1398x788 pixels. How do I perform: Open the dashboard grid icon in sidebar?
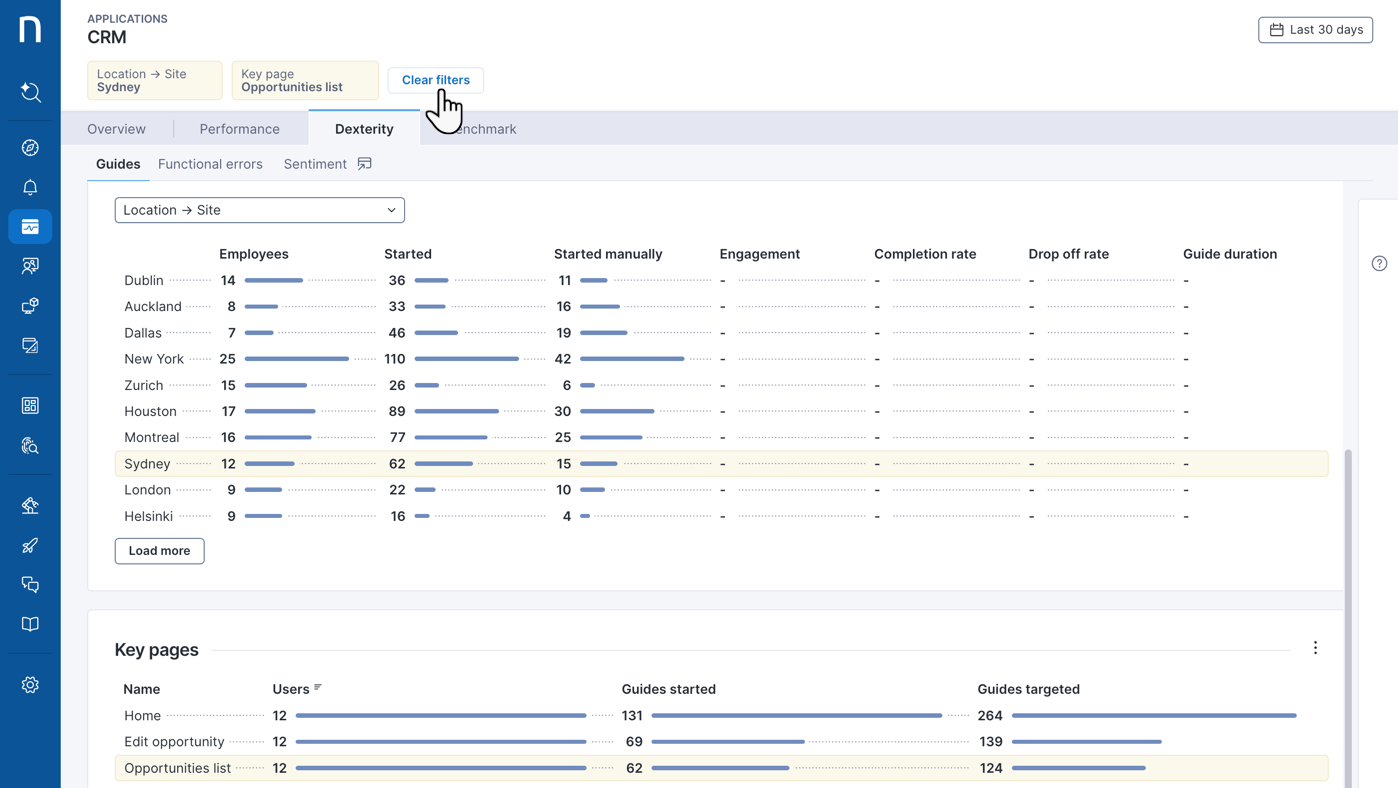[x=30, y=406]
